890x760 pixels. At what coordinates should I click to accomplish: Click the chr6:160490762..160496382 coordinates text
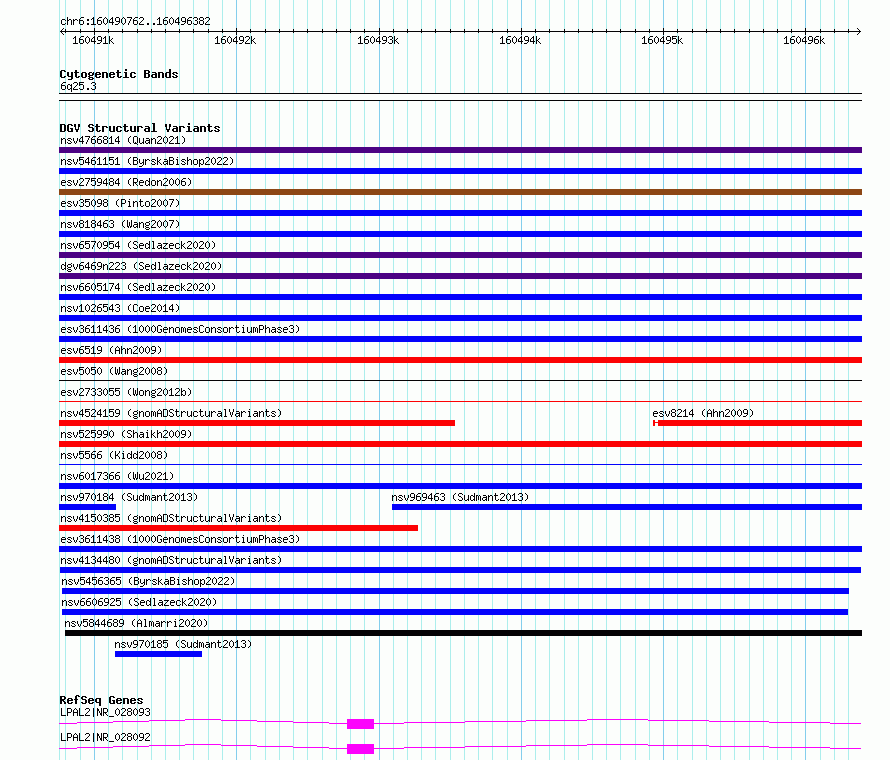coord(135,21)
